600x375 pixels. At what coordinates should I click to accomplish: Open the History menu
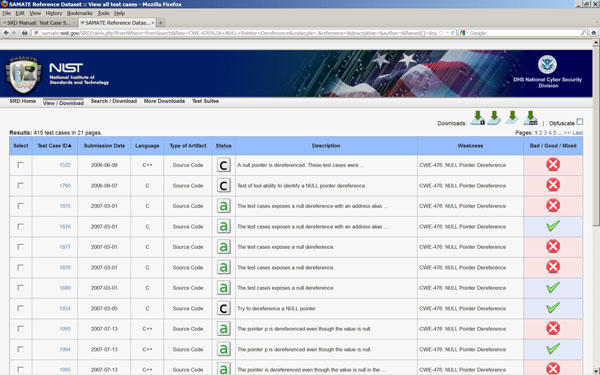tap(54, 13)
